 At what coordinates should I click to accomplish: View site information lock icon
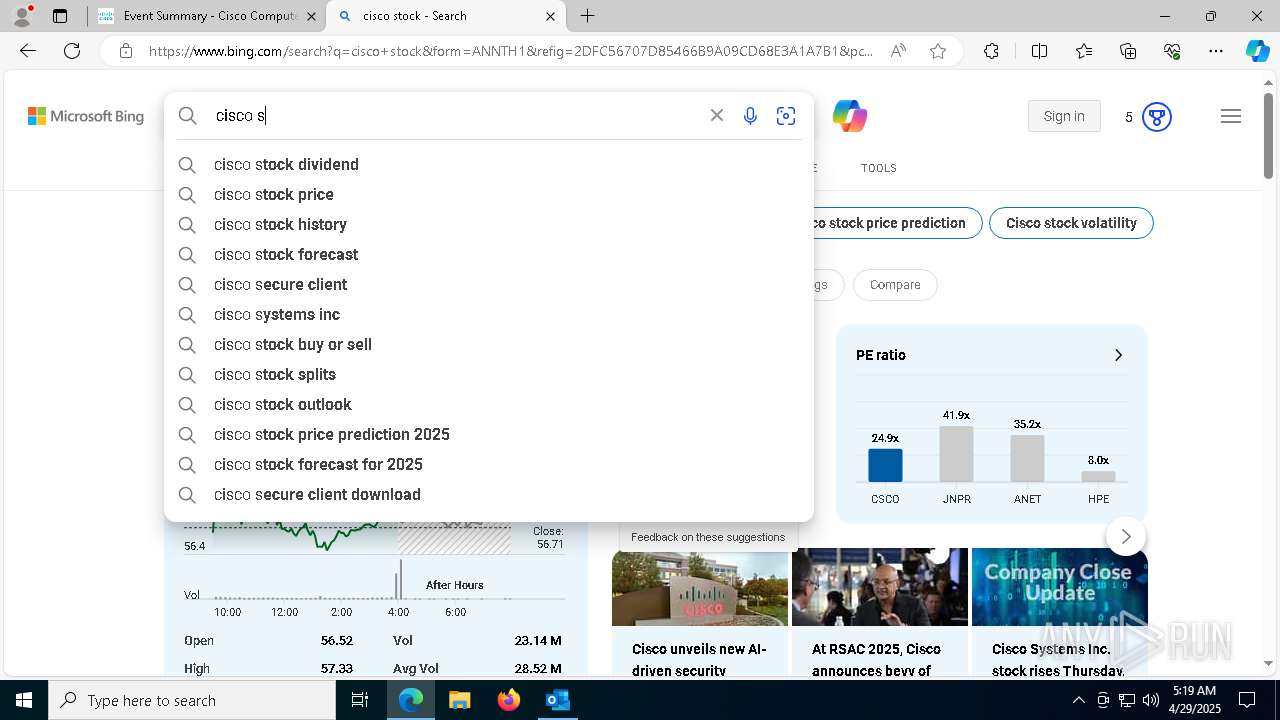[x=125, y=51]
